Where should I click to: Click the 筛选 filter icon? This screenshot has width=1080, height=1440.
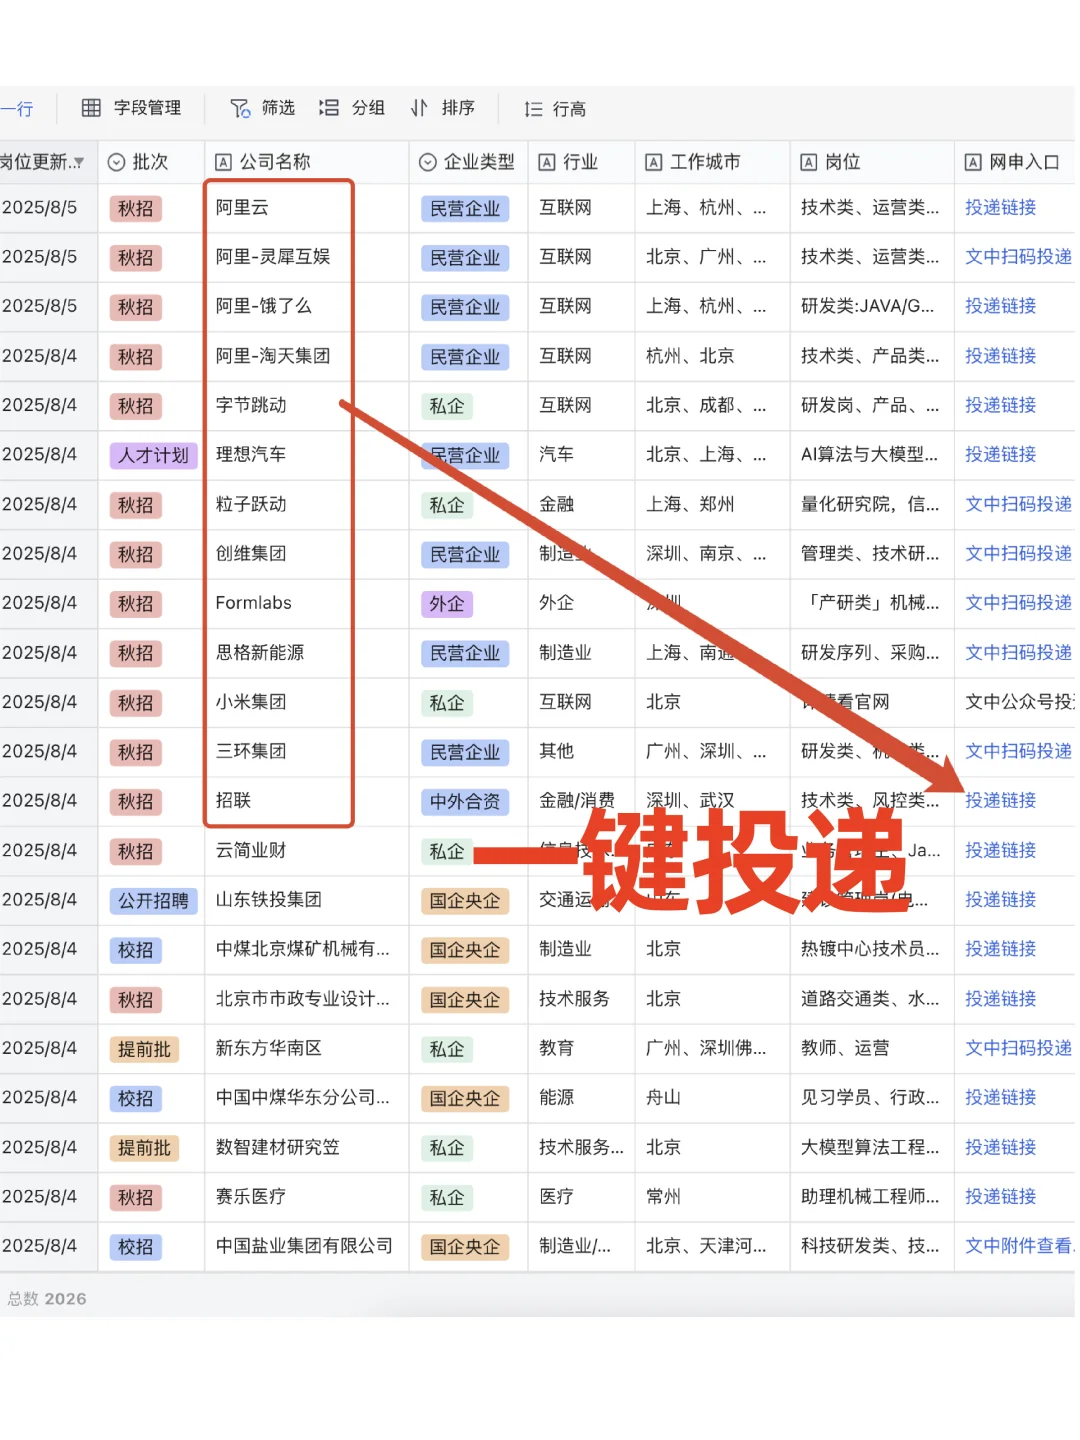(240, 108)
